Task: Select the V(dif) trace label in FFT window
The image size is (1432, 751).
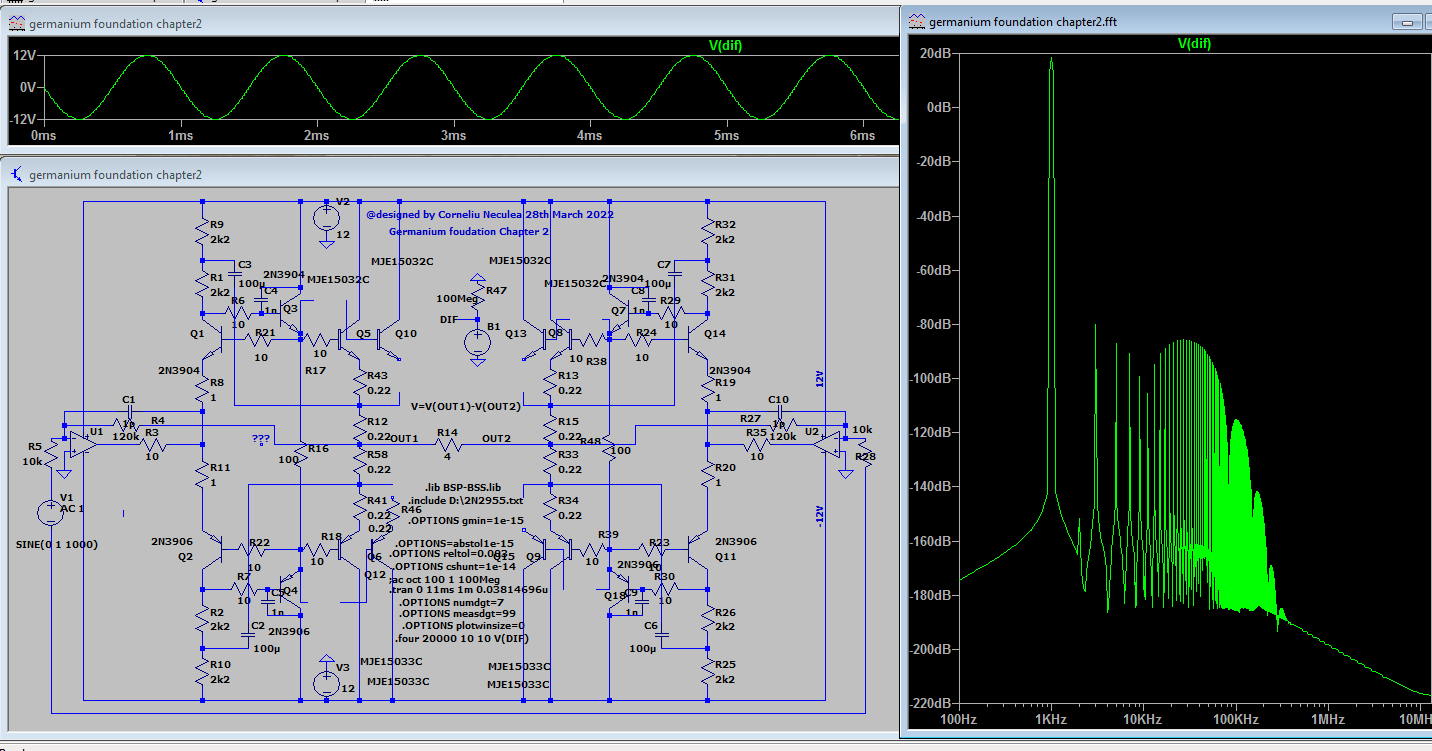Action: pos(1195,43)
